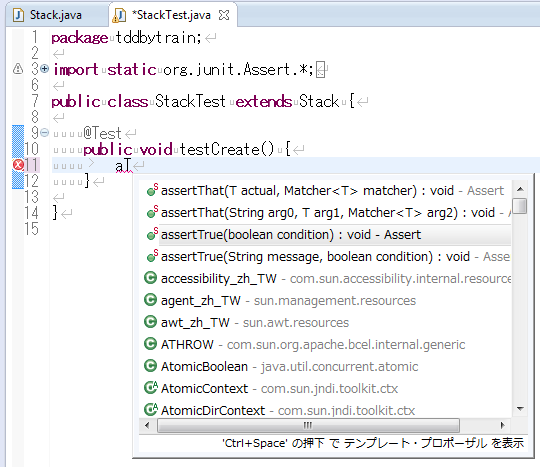Click the StackTest class name on line 7
Image resolution: width=540 pixels, height=467 pixels.
pyautogui.click(x=190, y=102)
